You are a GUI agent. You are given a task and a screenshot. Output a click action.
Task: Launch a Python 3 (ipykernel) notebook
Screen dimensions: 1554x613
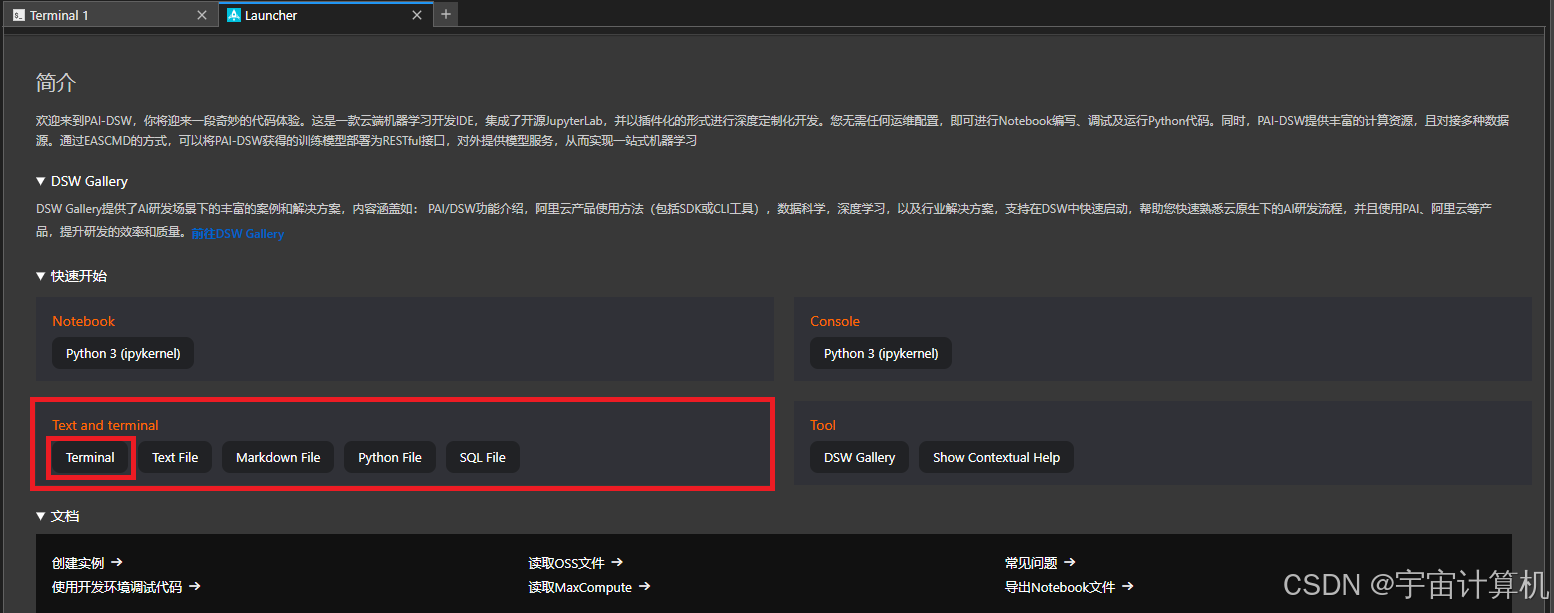point(122,353)
